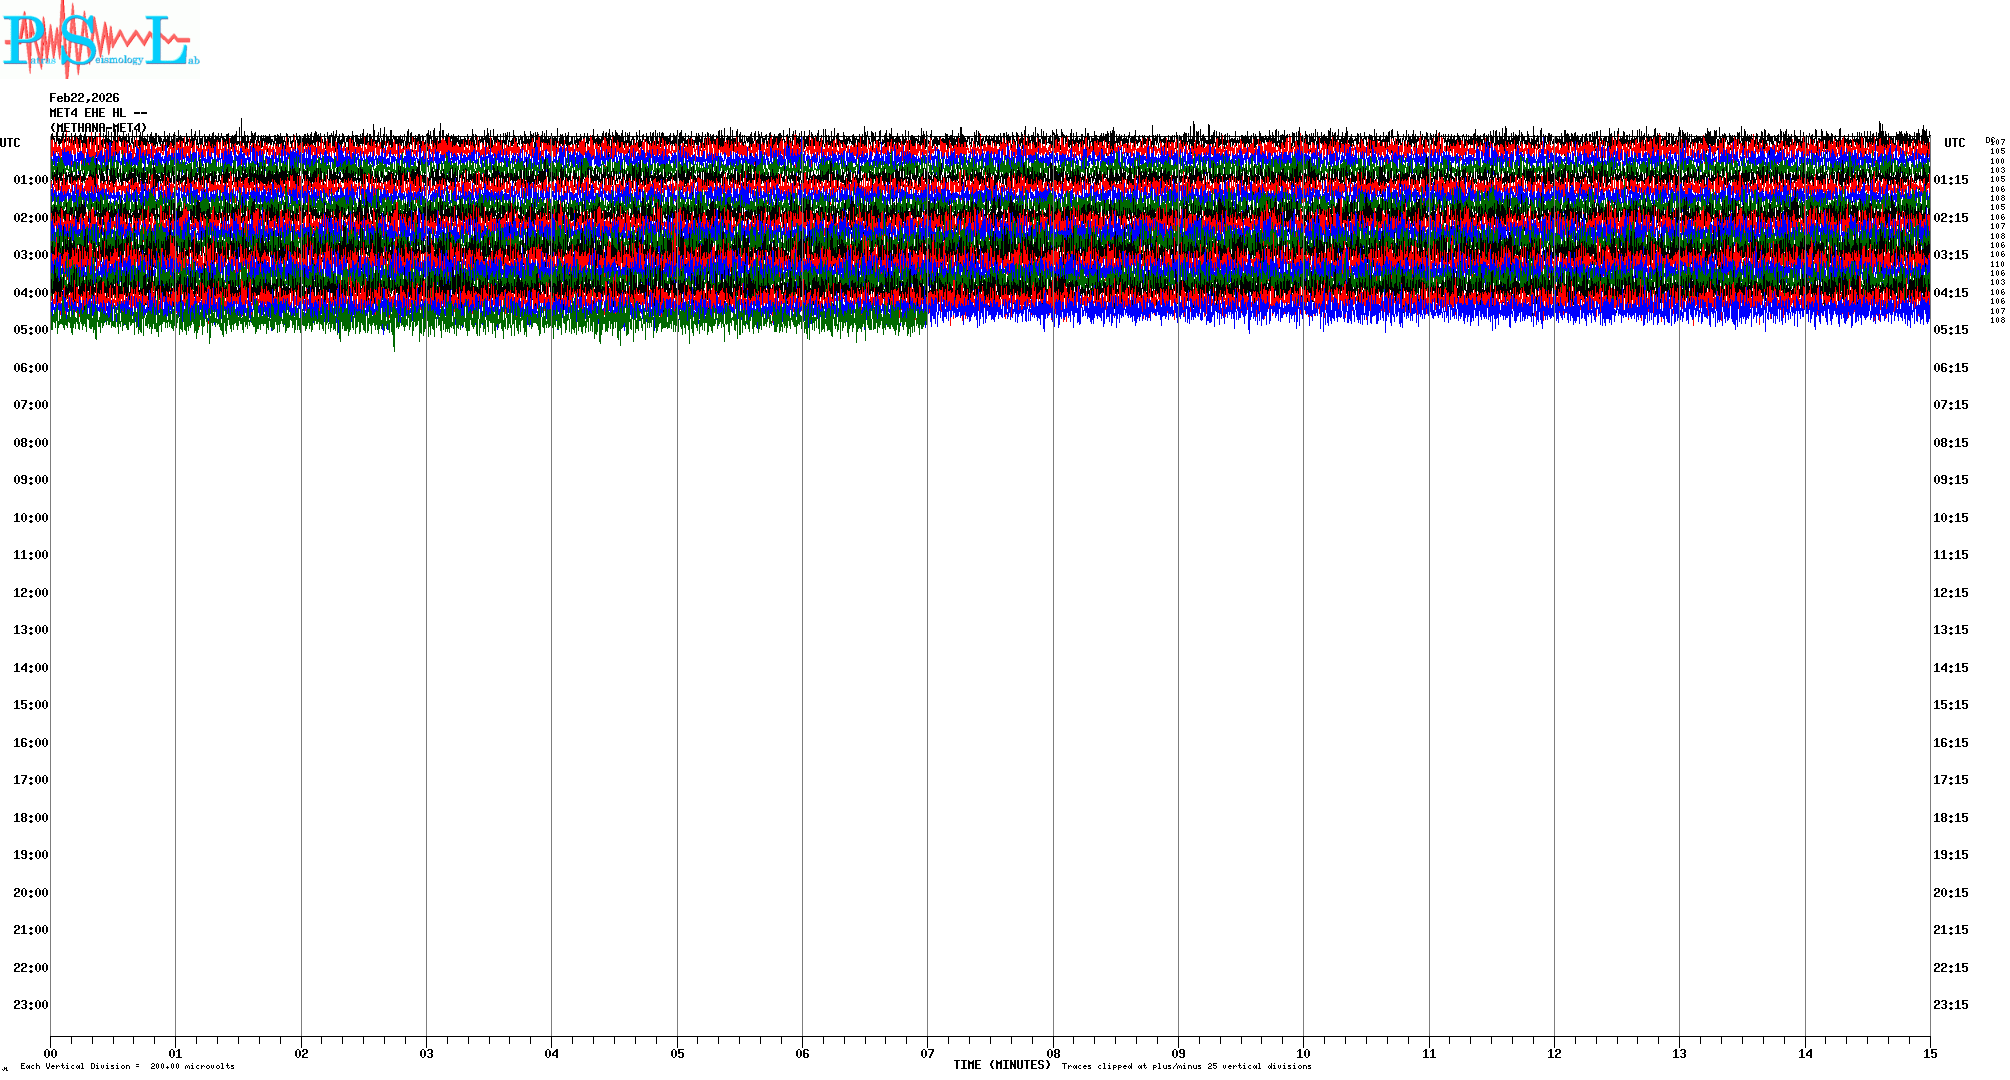Image resolution: width=2010 pixels, height=1080 pixels.
Task: Click the right UTC axis label
Action: click(x=1954, y=143)
